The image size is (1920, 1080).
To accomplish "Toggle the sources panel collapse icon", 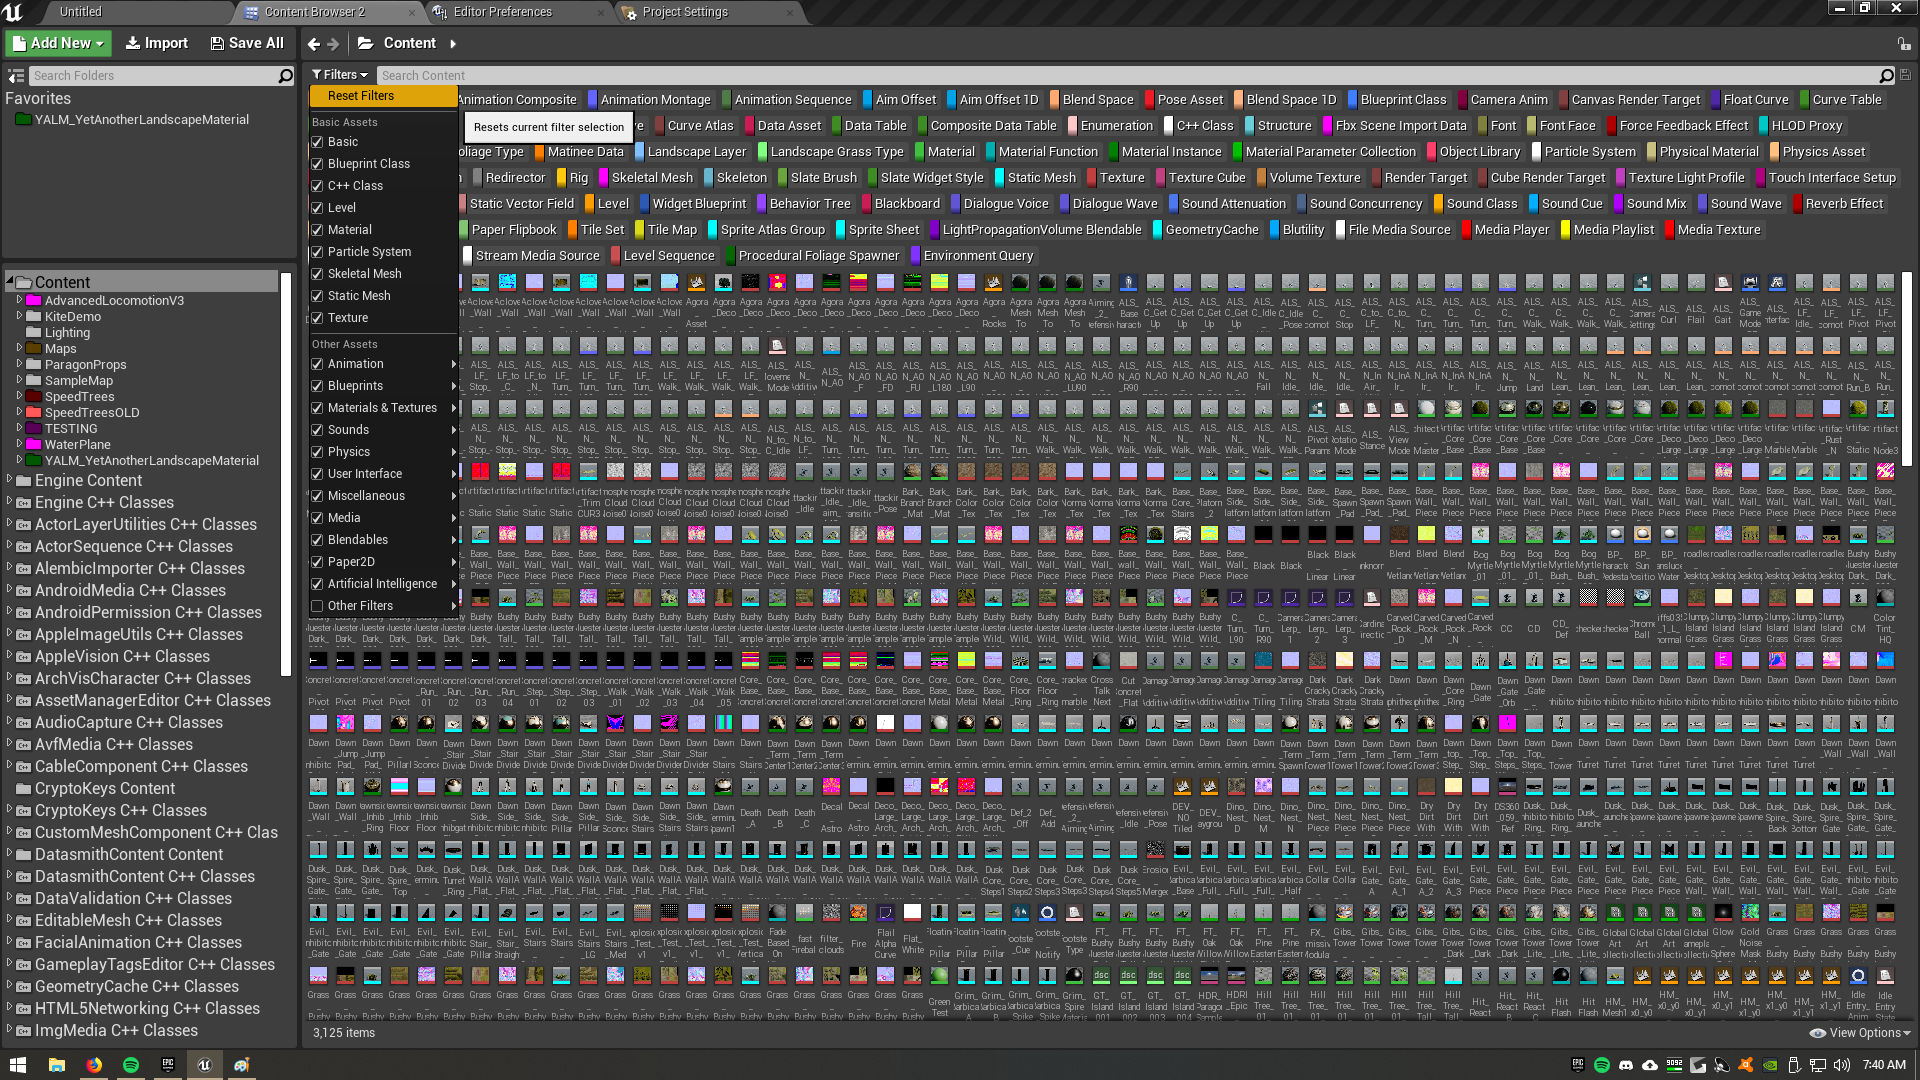I will (16, 76).
